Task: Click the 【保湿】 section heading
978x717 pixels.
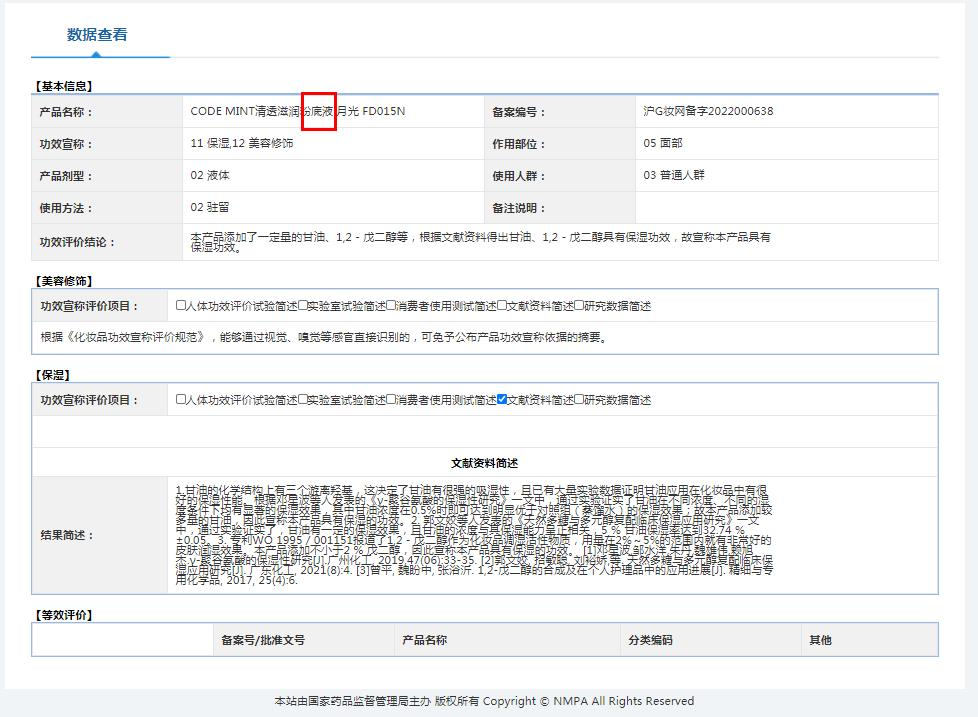Action: (x=52, y=375)
